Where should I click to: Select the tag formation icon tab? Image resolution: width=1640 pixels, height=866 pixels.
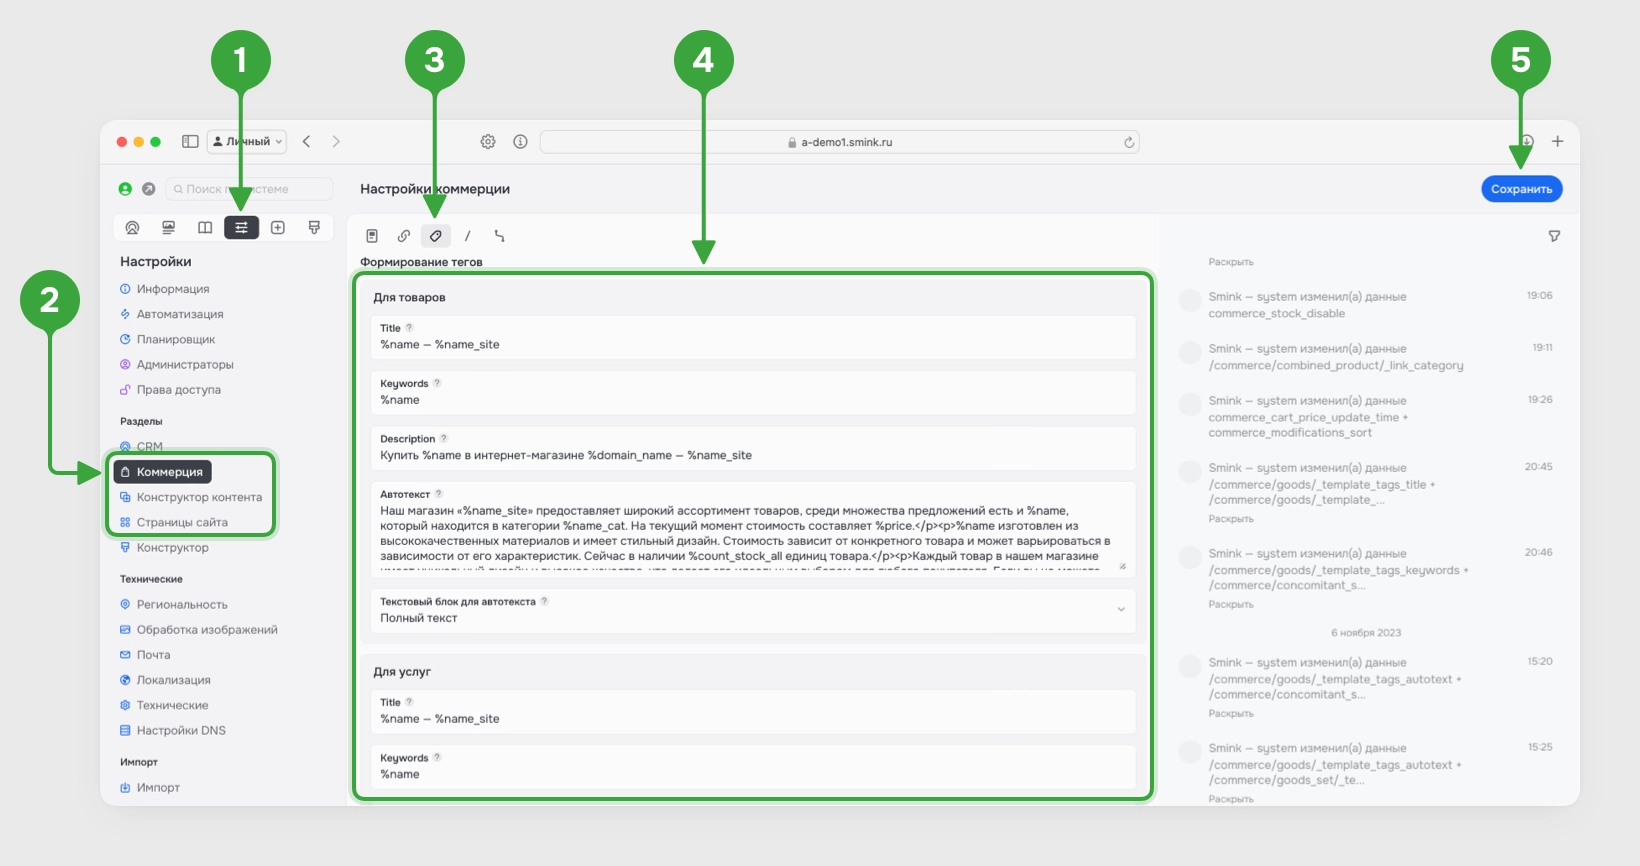pos(435,236)
